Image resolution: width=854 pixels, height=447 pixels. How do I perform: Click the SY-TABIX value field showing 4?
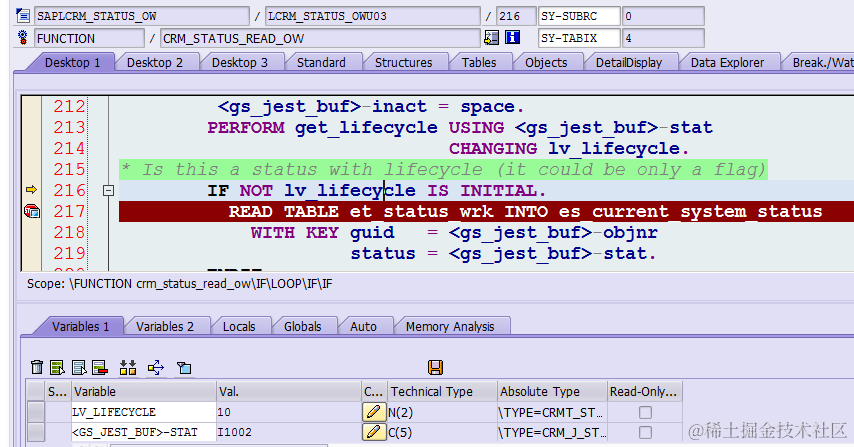coord(663,38)
